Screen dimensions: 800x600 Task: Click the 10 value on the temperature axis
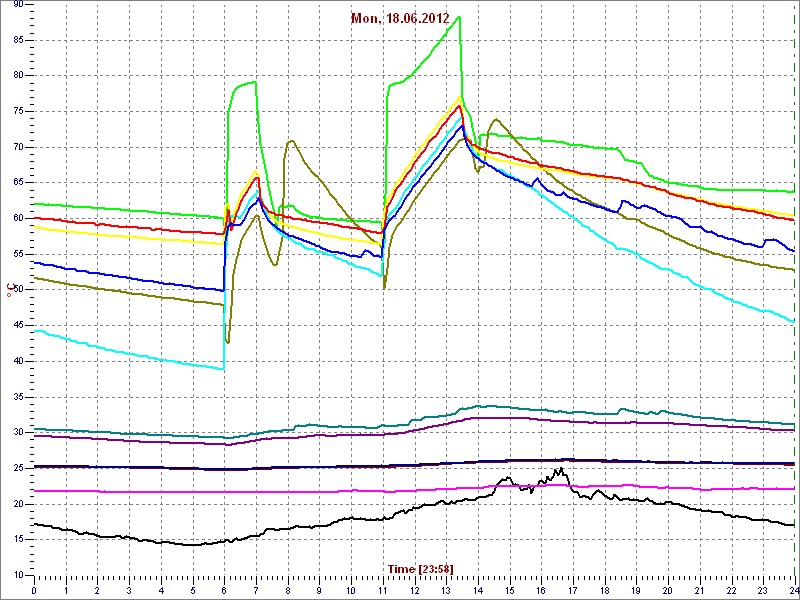click(x=20, y=575)
